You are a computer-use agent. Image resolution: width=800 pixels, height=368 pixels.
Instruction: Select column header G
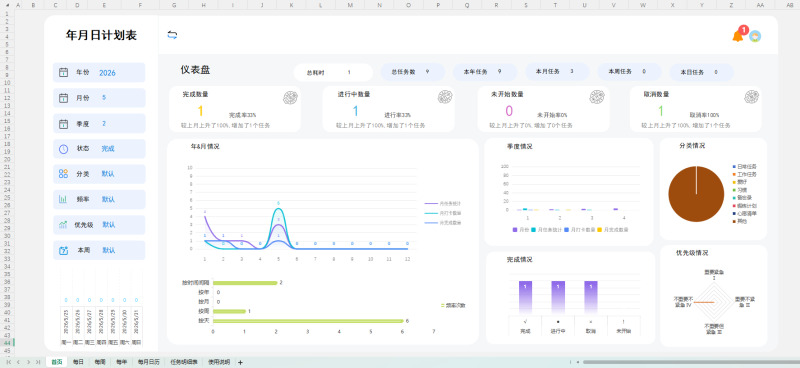click(174, 5)
